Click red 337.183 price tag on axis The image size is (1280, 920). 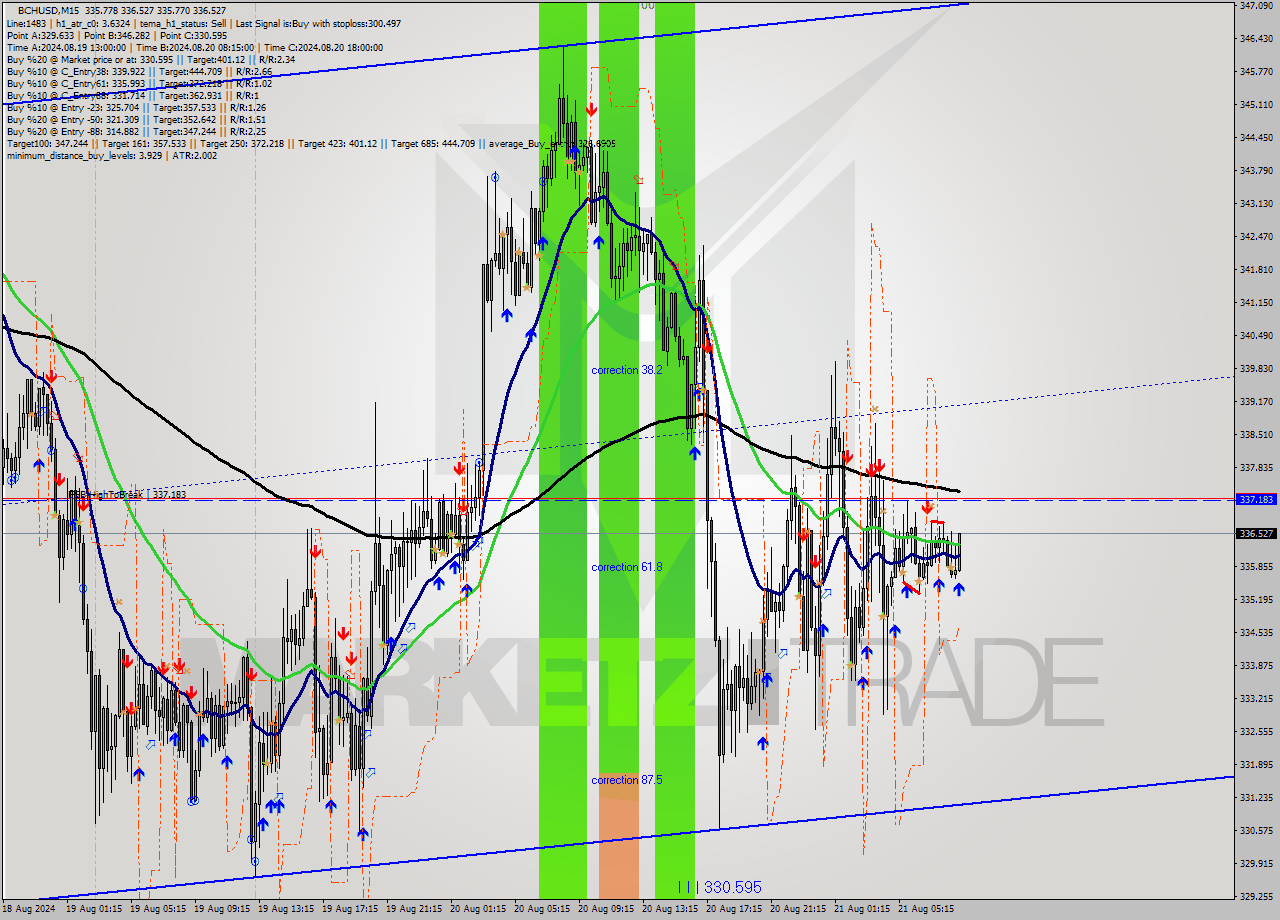(1256, 499)
